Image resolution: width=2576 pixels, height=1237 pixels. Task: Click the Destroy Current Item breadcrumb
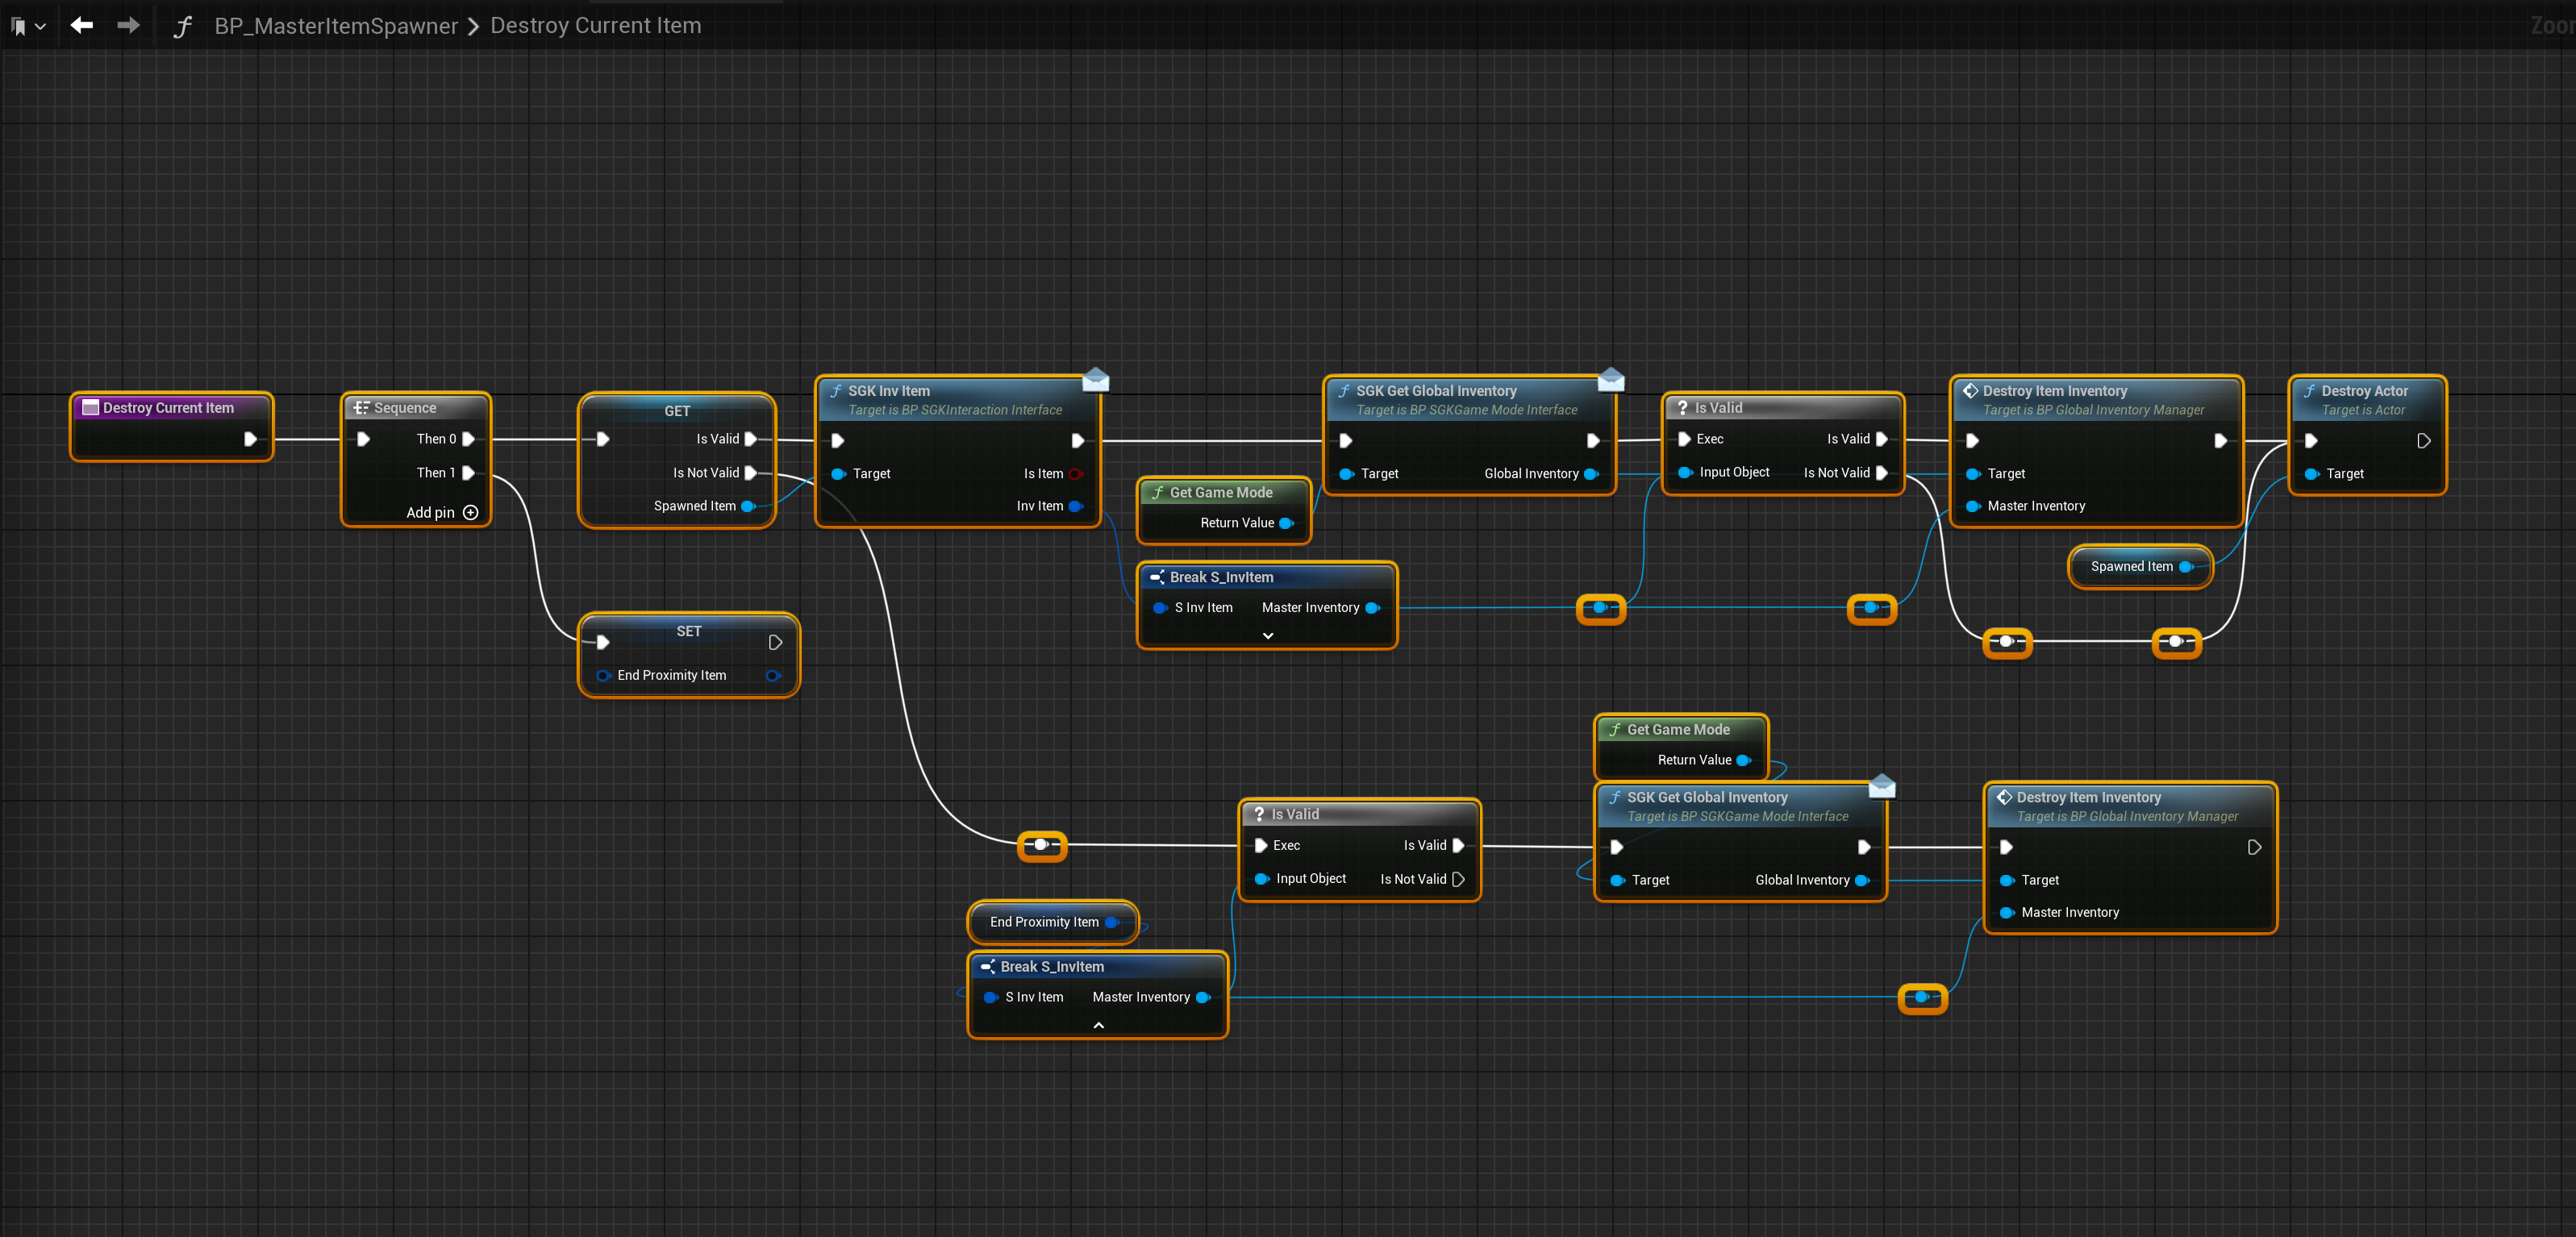(x=595, y=26)
